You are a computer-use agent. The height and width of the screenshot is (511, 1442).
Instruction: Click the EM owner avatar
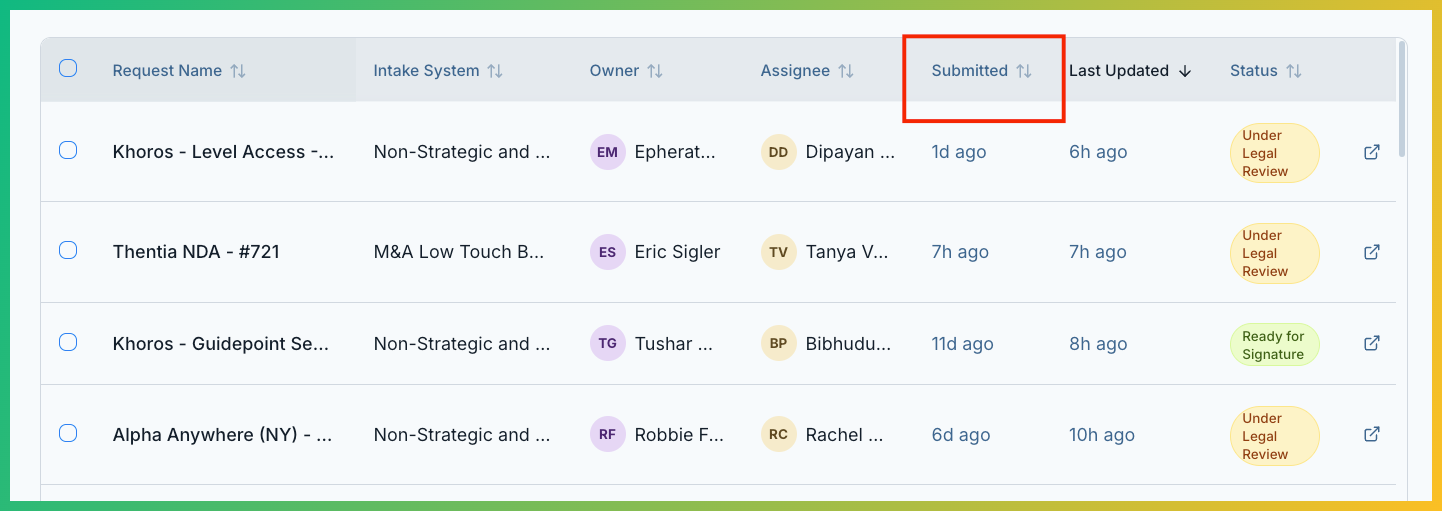(x=607, y=152)
